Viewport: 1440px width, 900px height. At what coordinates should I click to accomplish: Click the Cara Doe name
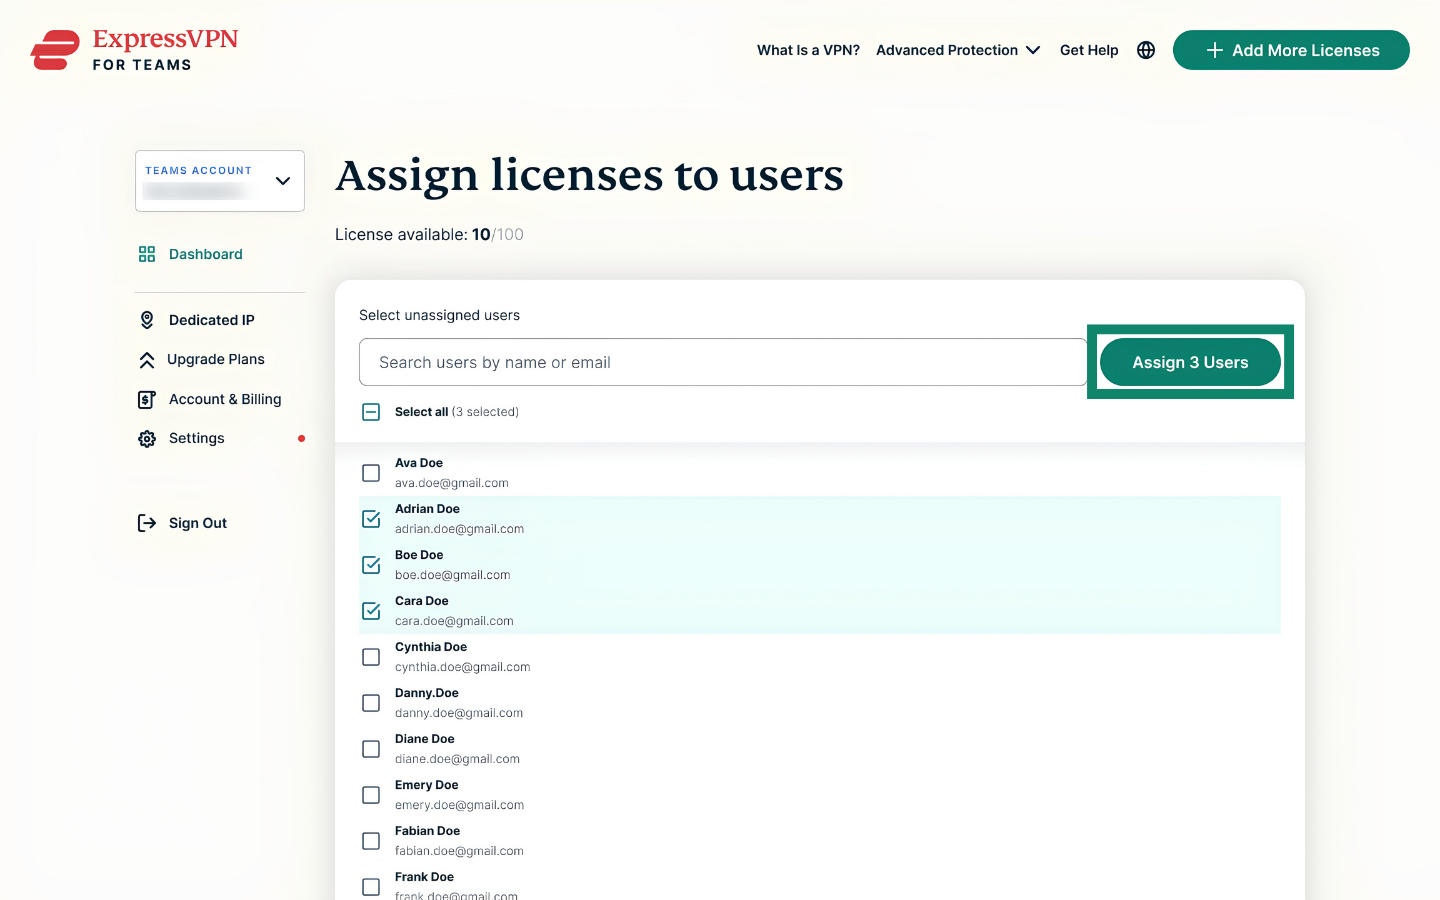[422, 601]
